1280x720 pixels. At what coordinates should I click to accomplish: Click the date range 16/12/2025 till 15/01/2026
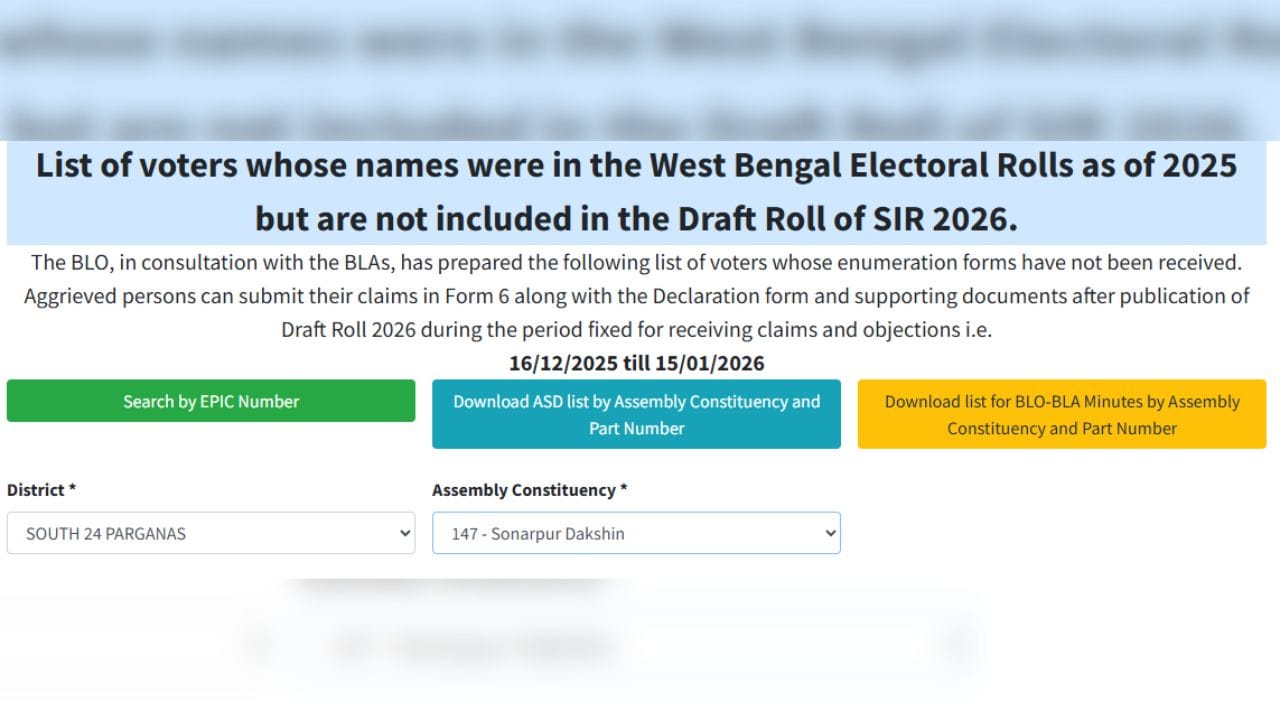636,363
